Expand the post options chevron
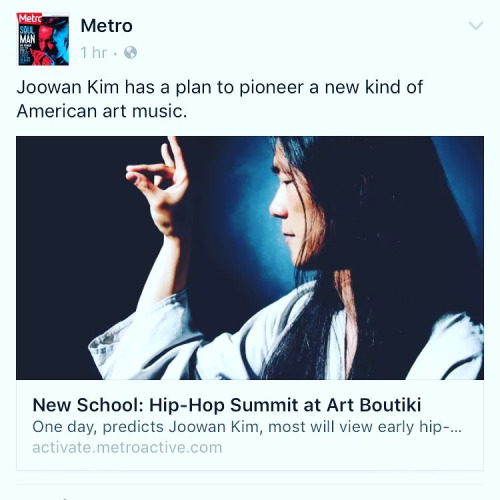Screen dimensions: 500x500 coord(476,26)
